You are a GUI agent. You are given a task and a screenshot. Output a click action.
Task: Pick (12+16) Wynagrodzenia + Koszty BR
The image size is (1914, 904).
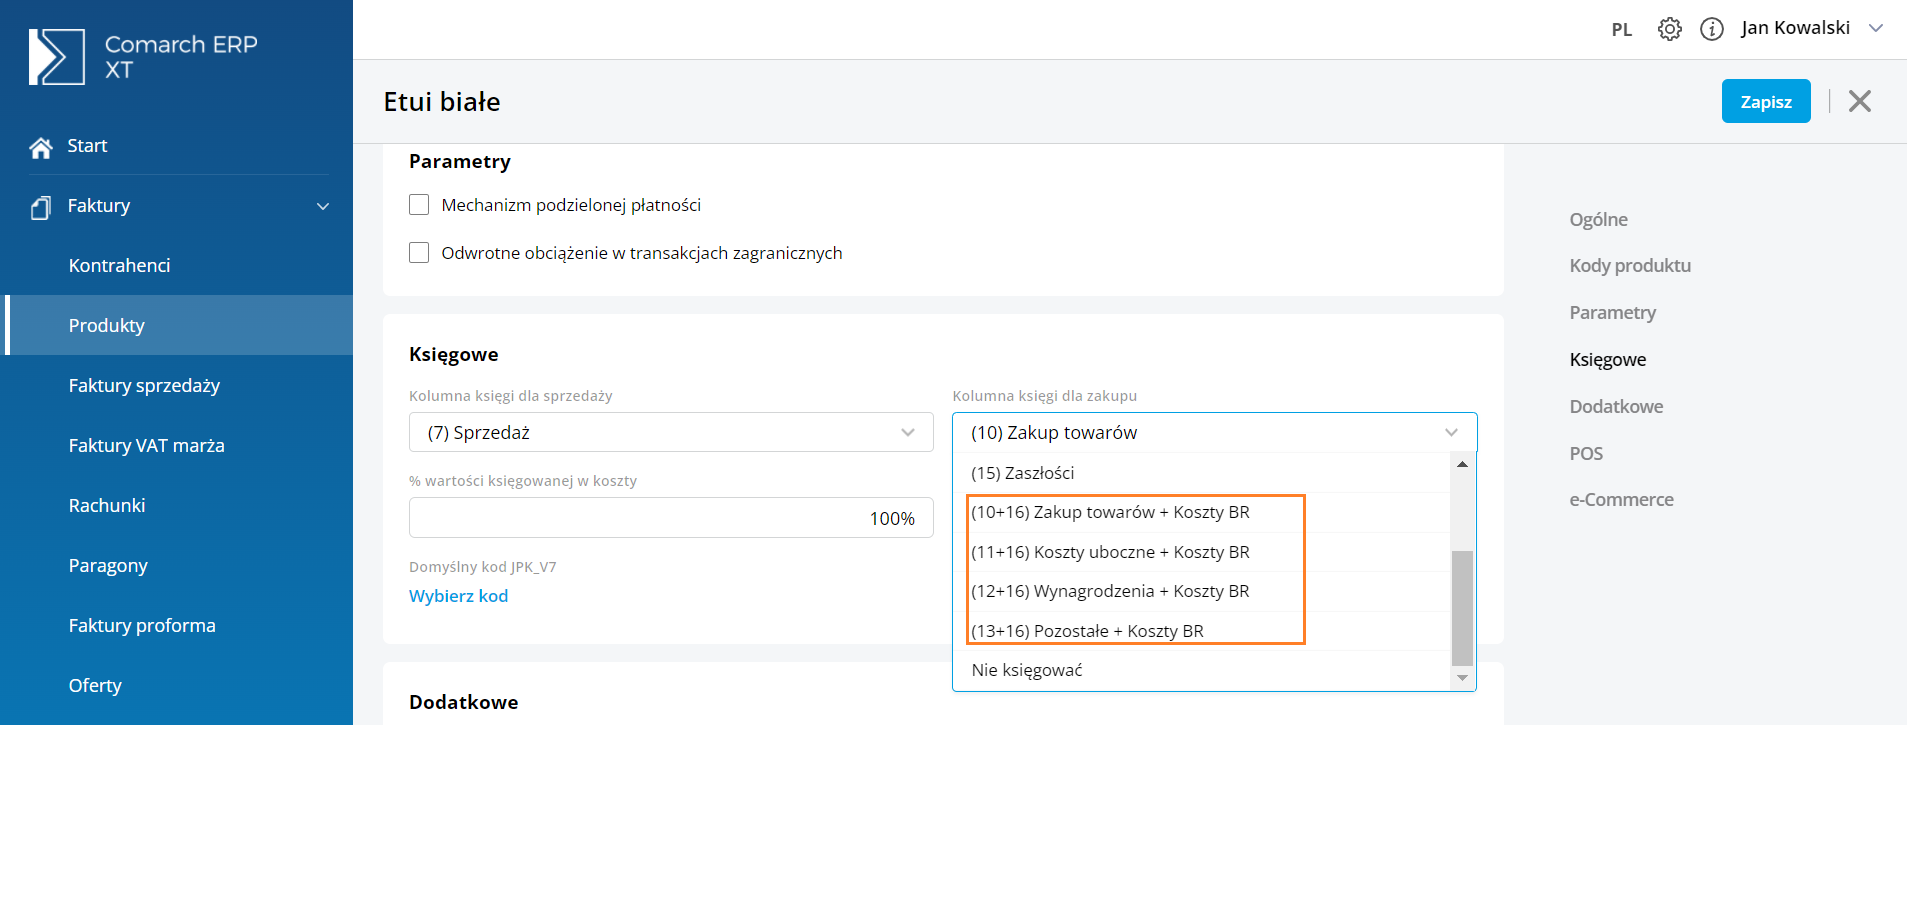(1201, 591)
